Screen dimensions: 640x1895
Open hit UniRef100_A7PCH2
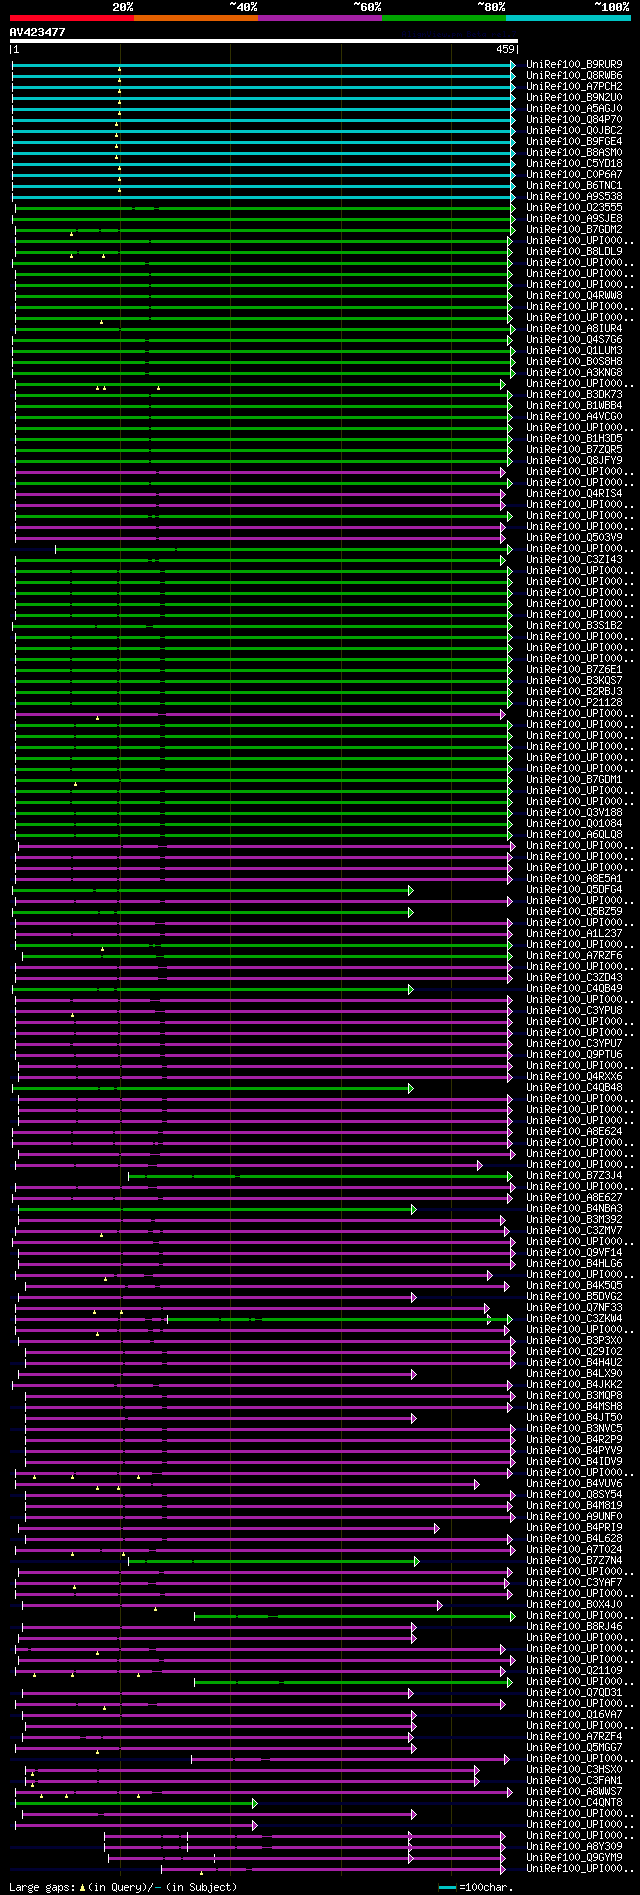(x=574, y=87)
